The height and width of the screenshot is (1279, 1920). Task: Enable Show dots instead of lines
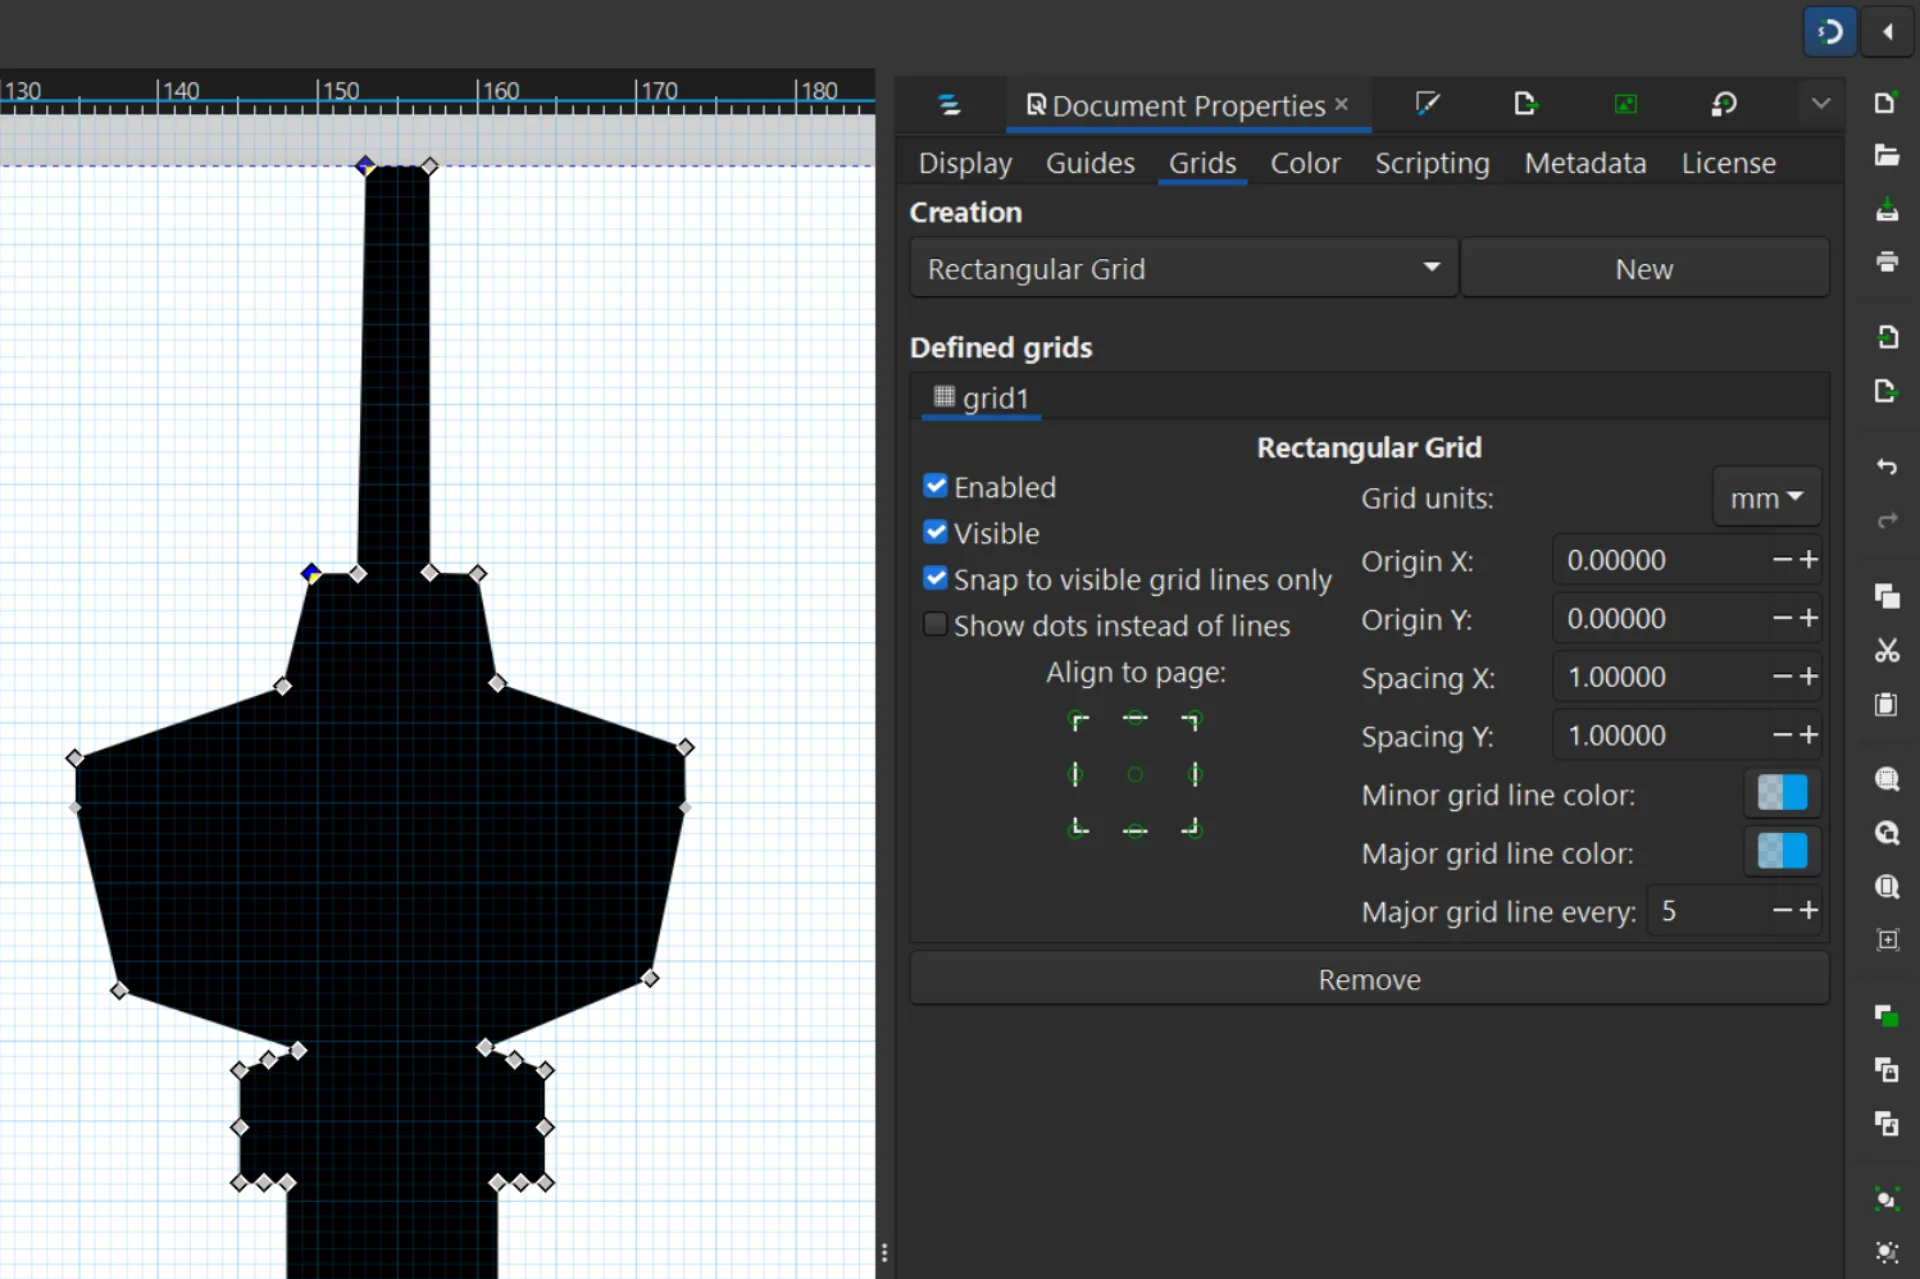point(935,625)
